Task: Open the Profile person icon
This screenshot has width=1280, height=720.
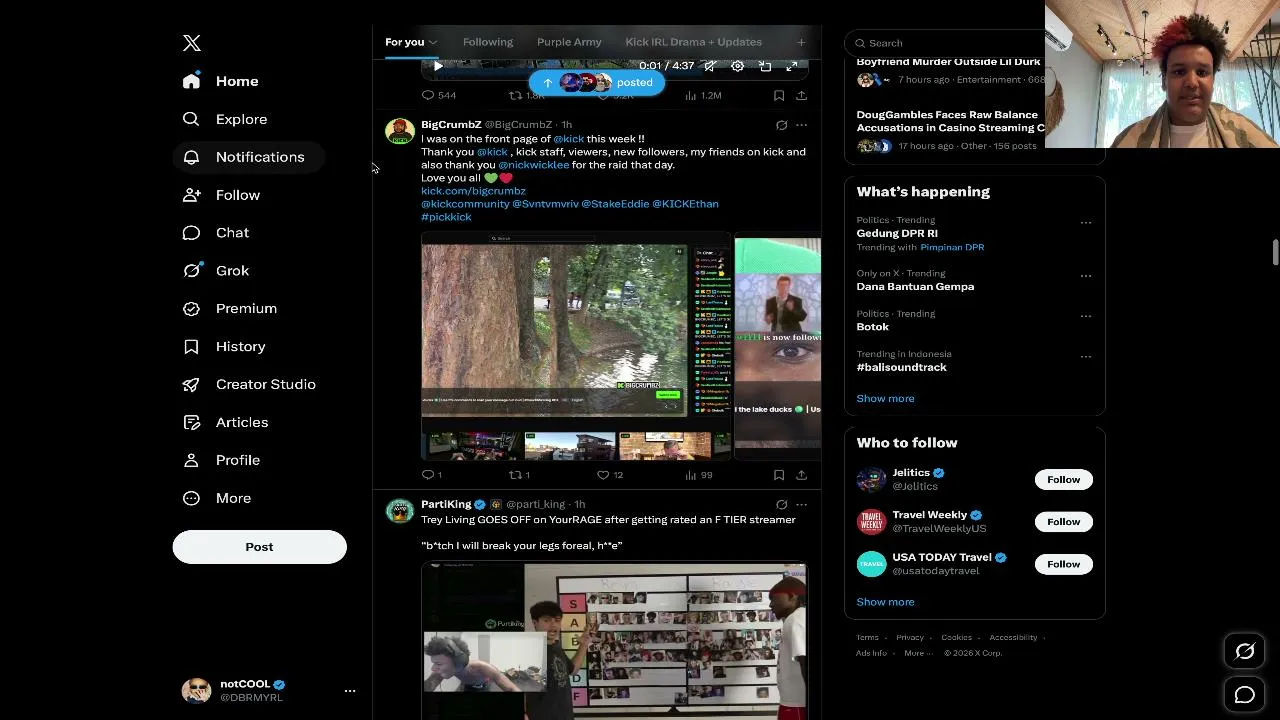Action: coord(191,461)
